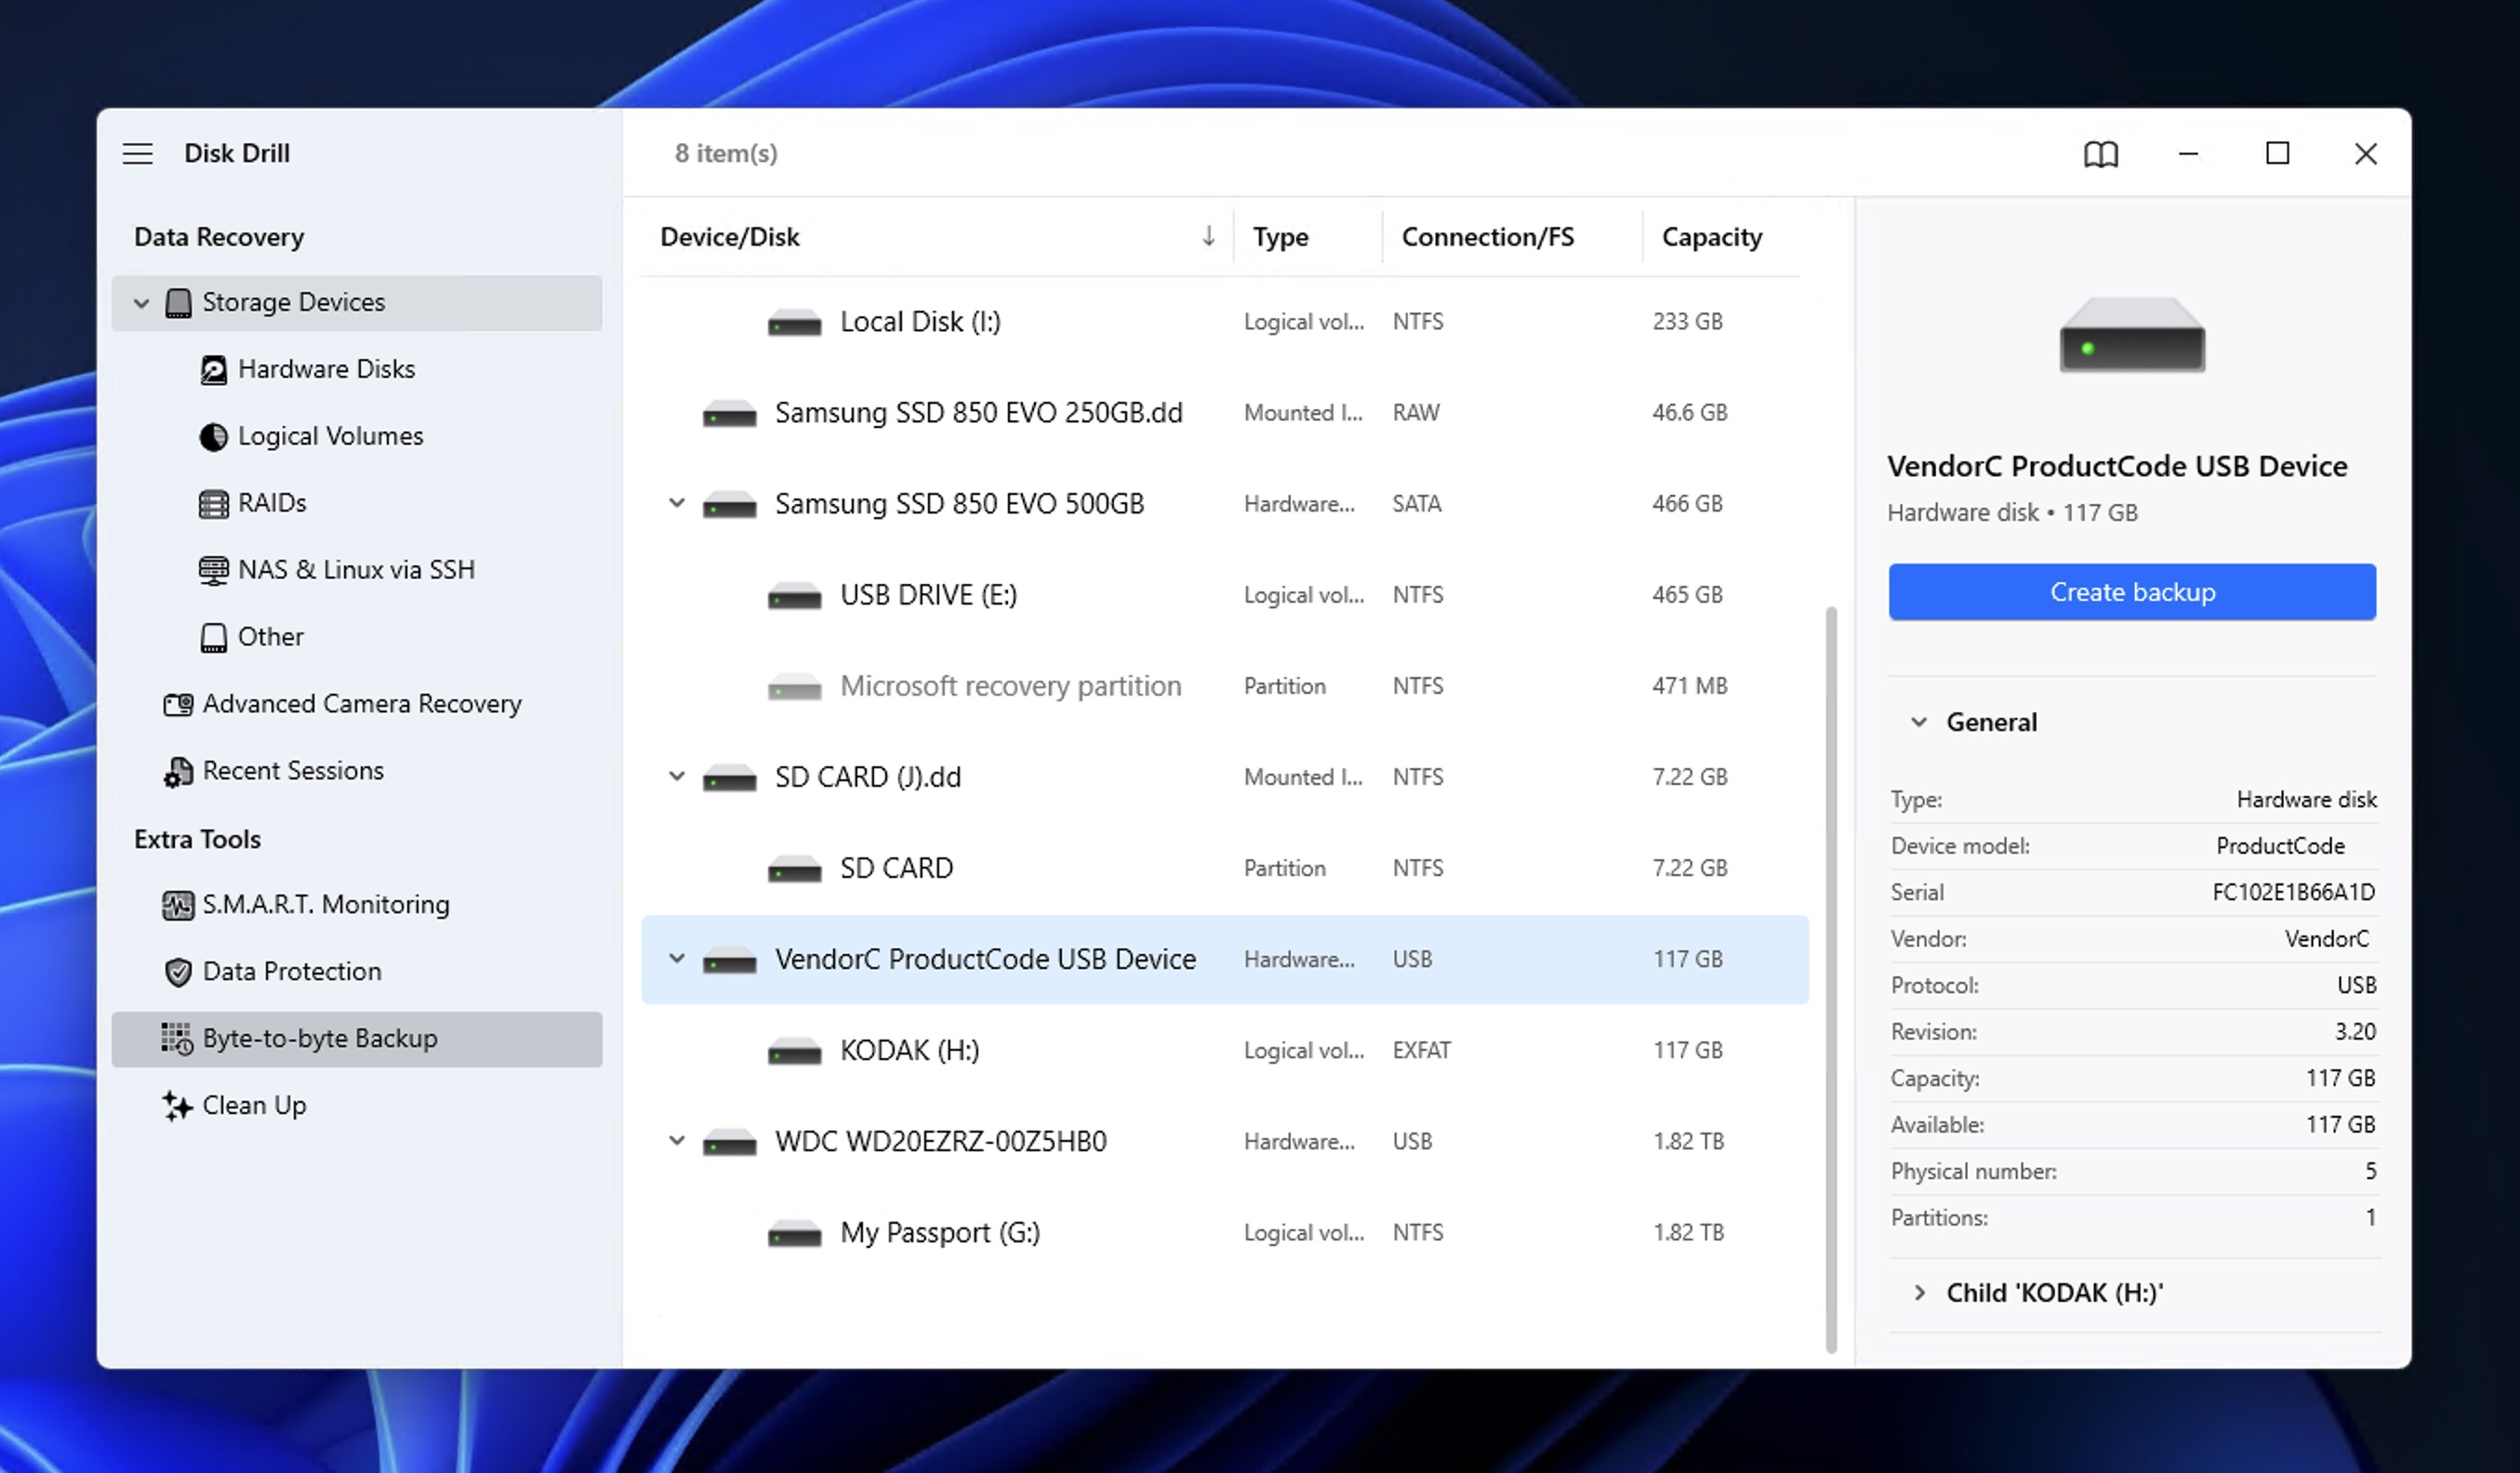Select NAS & Linux via SSH
2520x1473 pixels.
[357, 569]
